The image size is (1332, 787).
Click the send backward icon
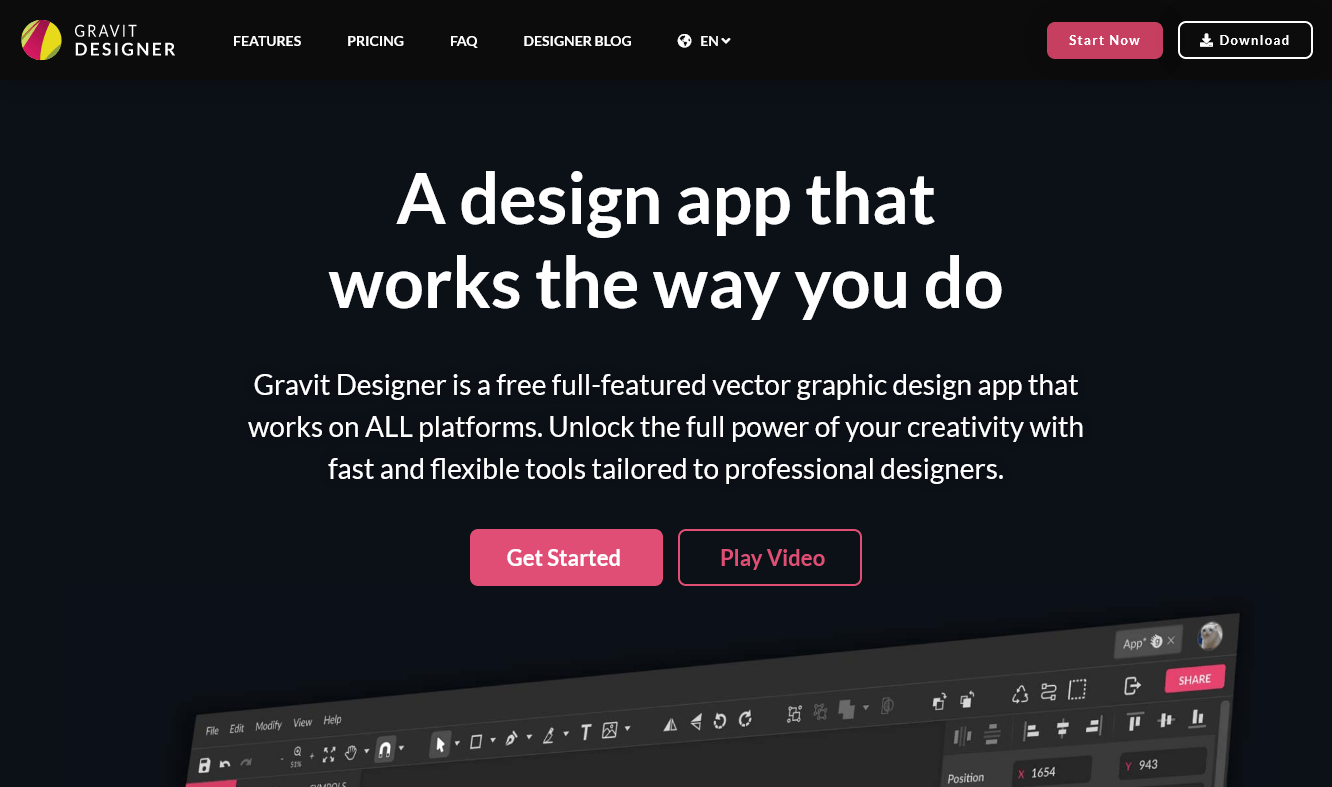pos(967,698)
